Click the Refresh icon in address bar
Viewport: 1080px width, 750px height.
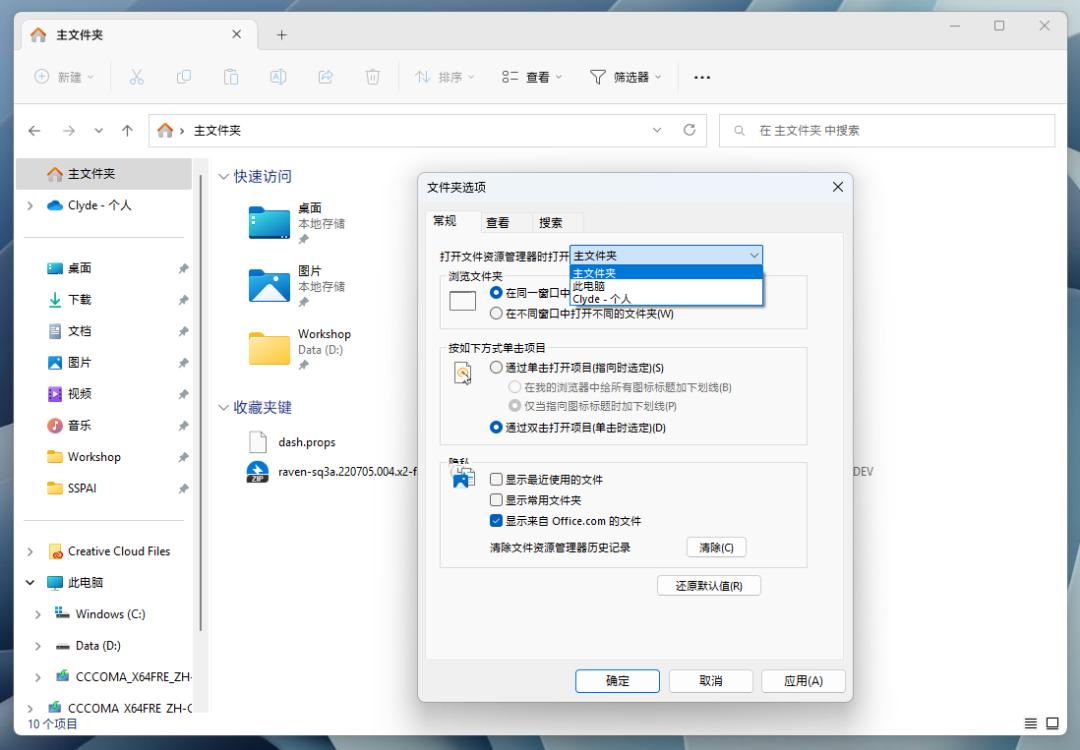pyautogui.click(x=689, y=130)
